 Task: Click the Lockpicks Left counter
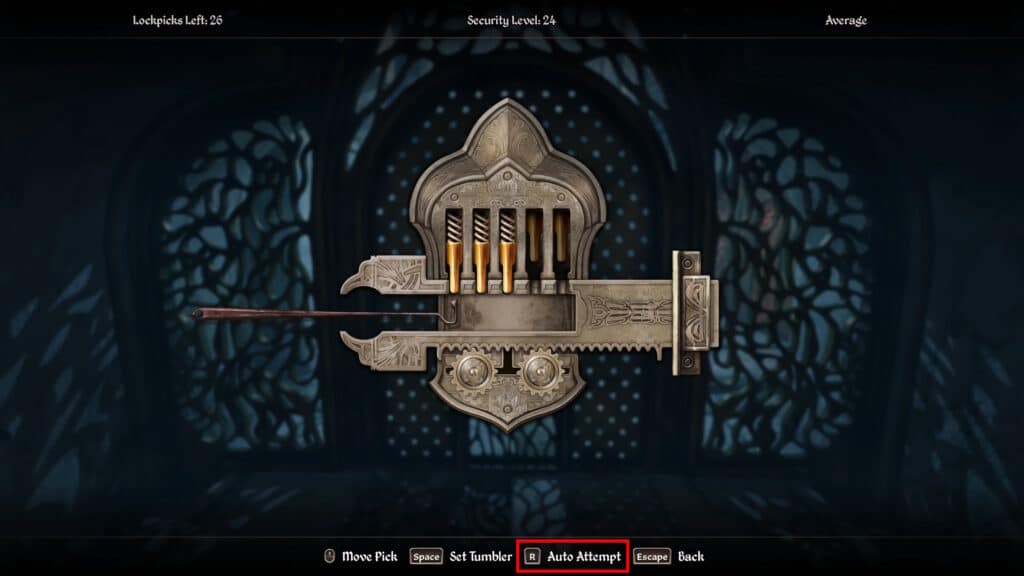coord(178,20)
